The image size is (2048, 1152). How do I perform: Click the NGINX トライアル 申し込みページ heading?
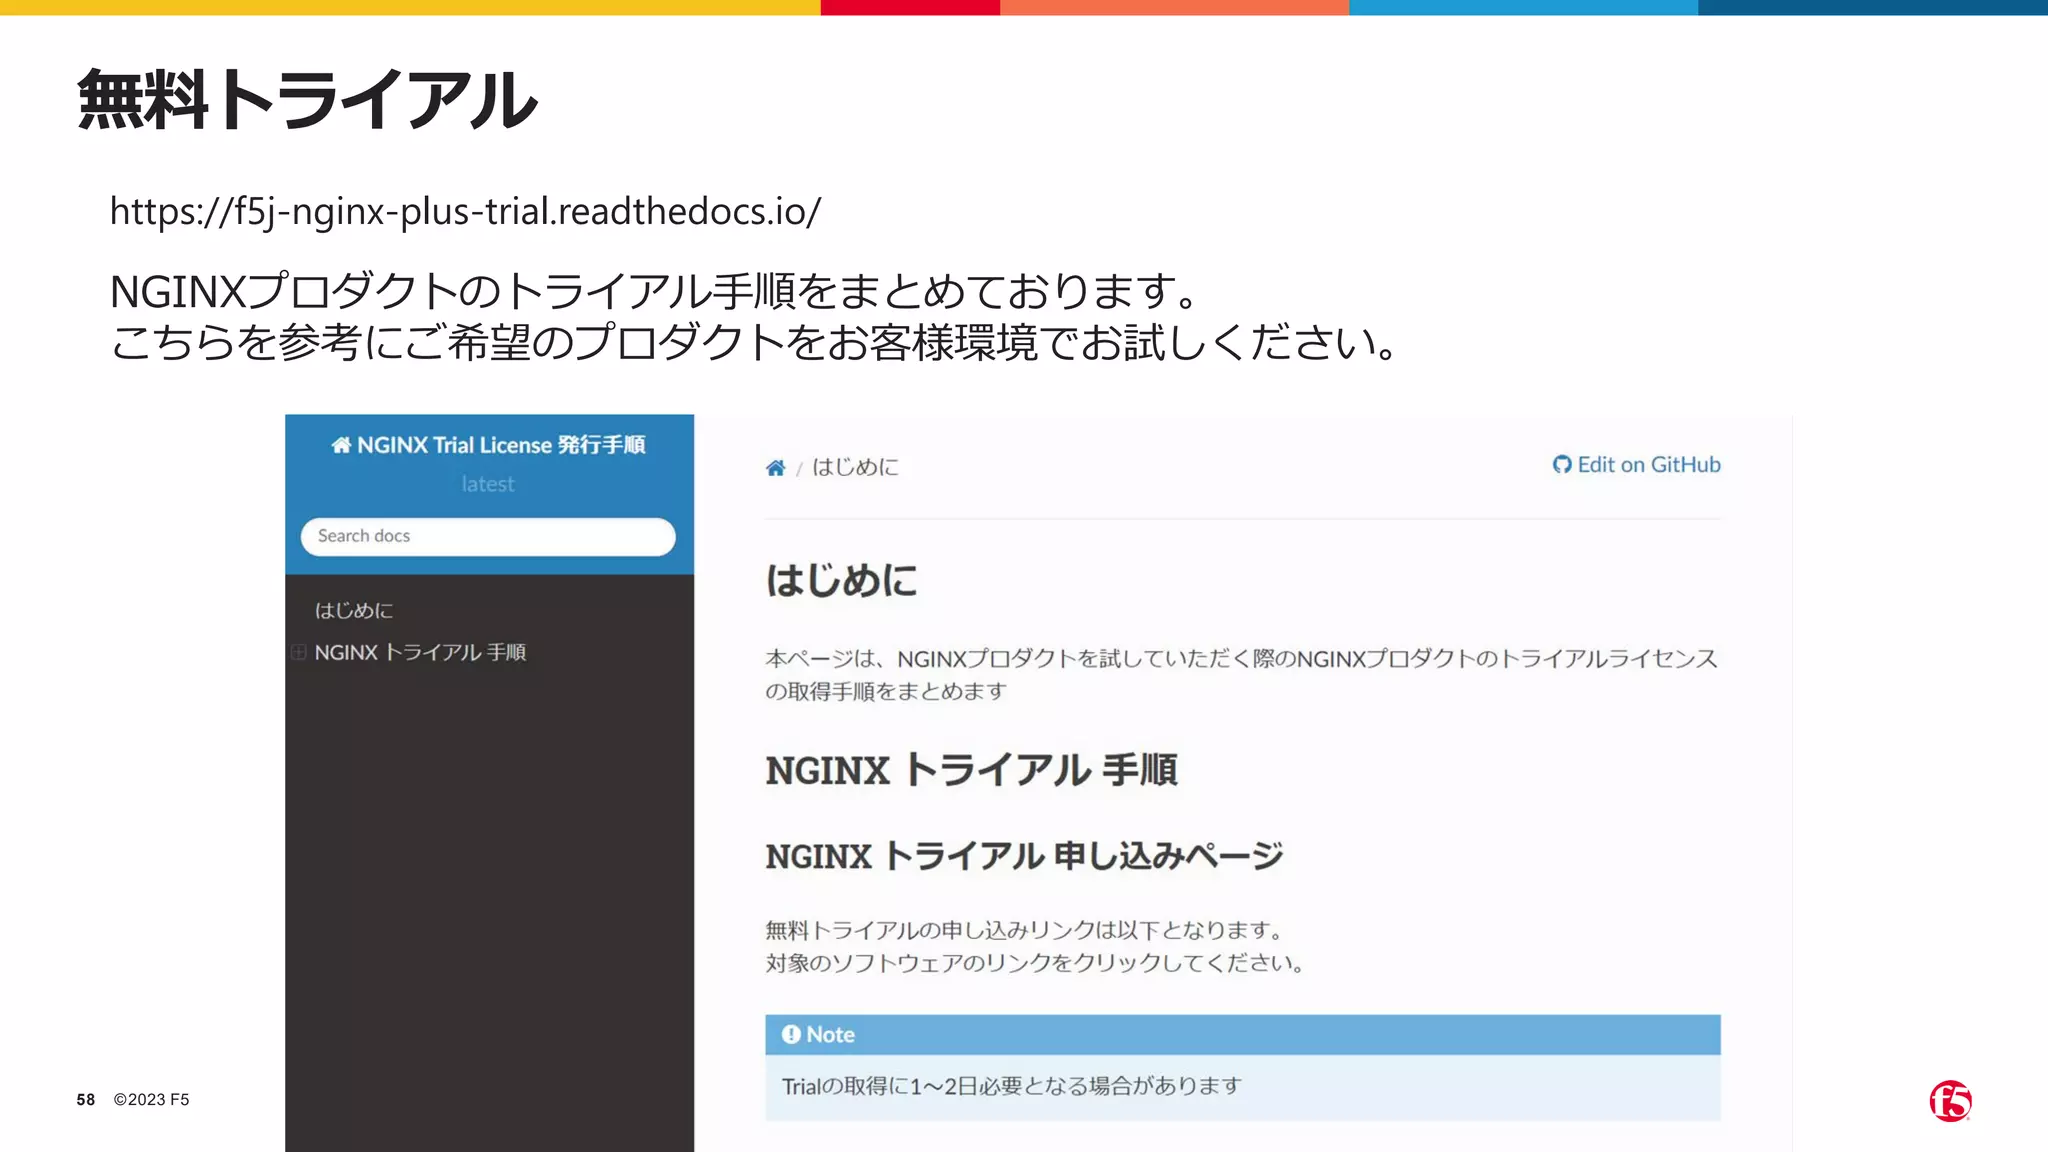[1024, 856]
